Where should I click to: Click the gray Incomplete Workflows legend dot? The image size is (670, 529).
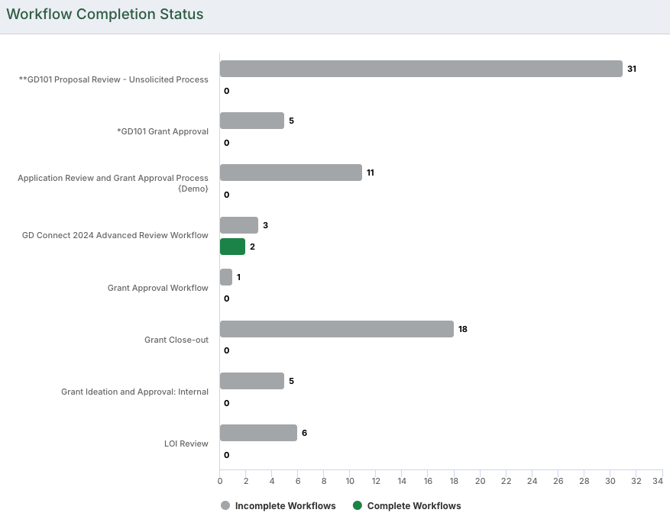(225, 506)
